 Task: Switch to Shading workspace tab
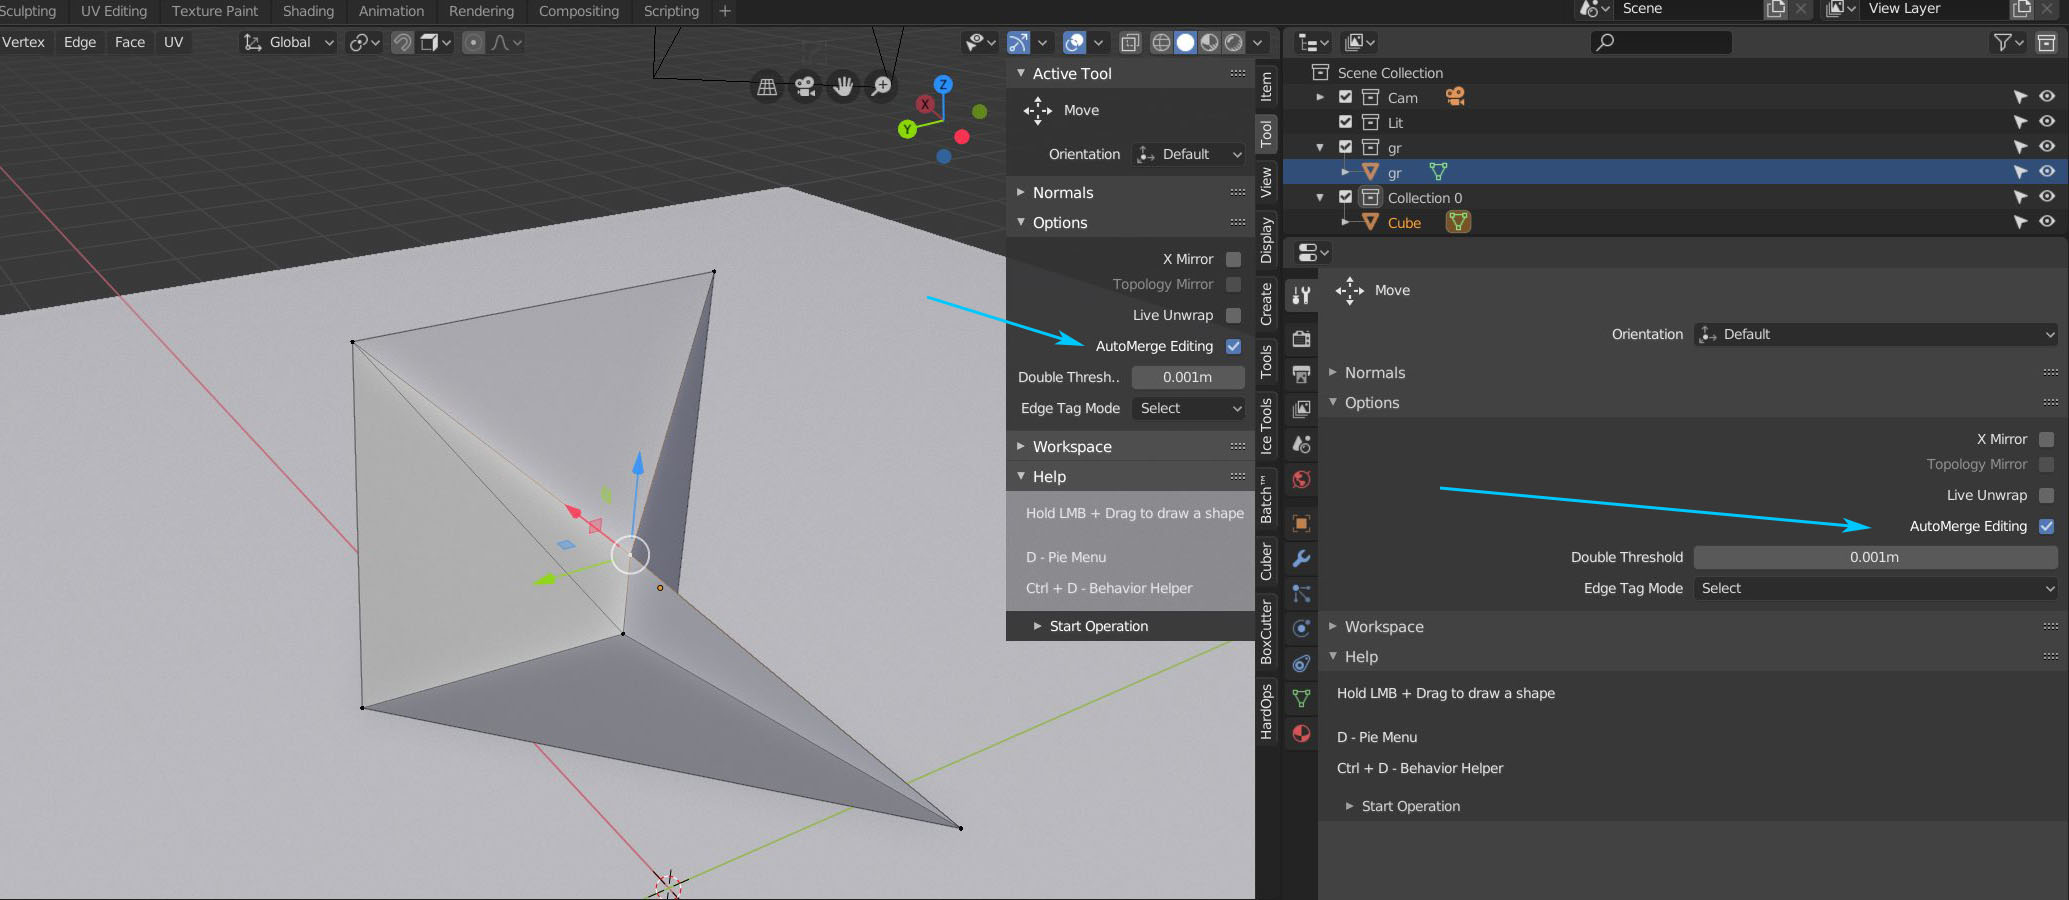click(308, 11)
